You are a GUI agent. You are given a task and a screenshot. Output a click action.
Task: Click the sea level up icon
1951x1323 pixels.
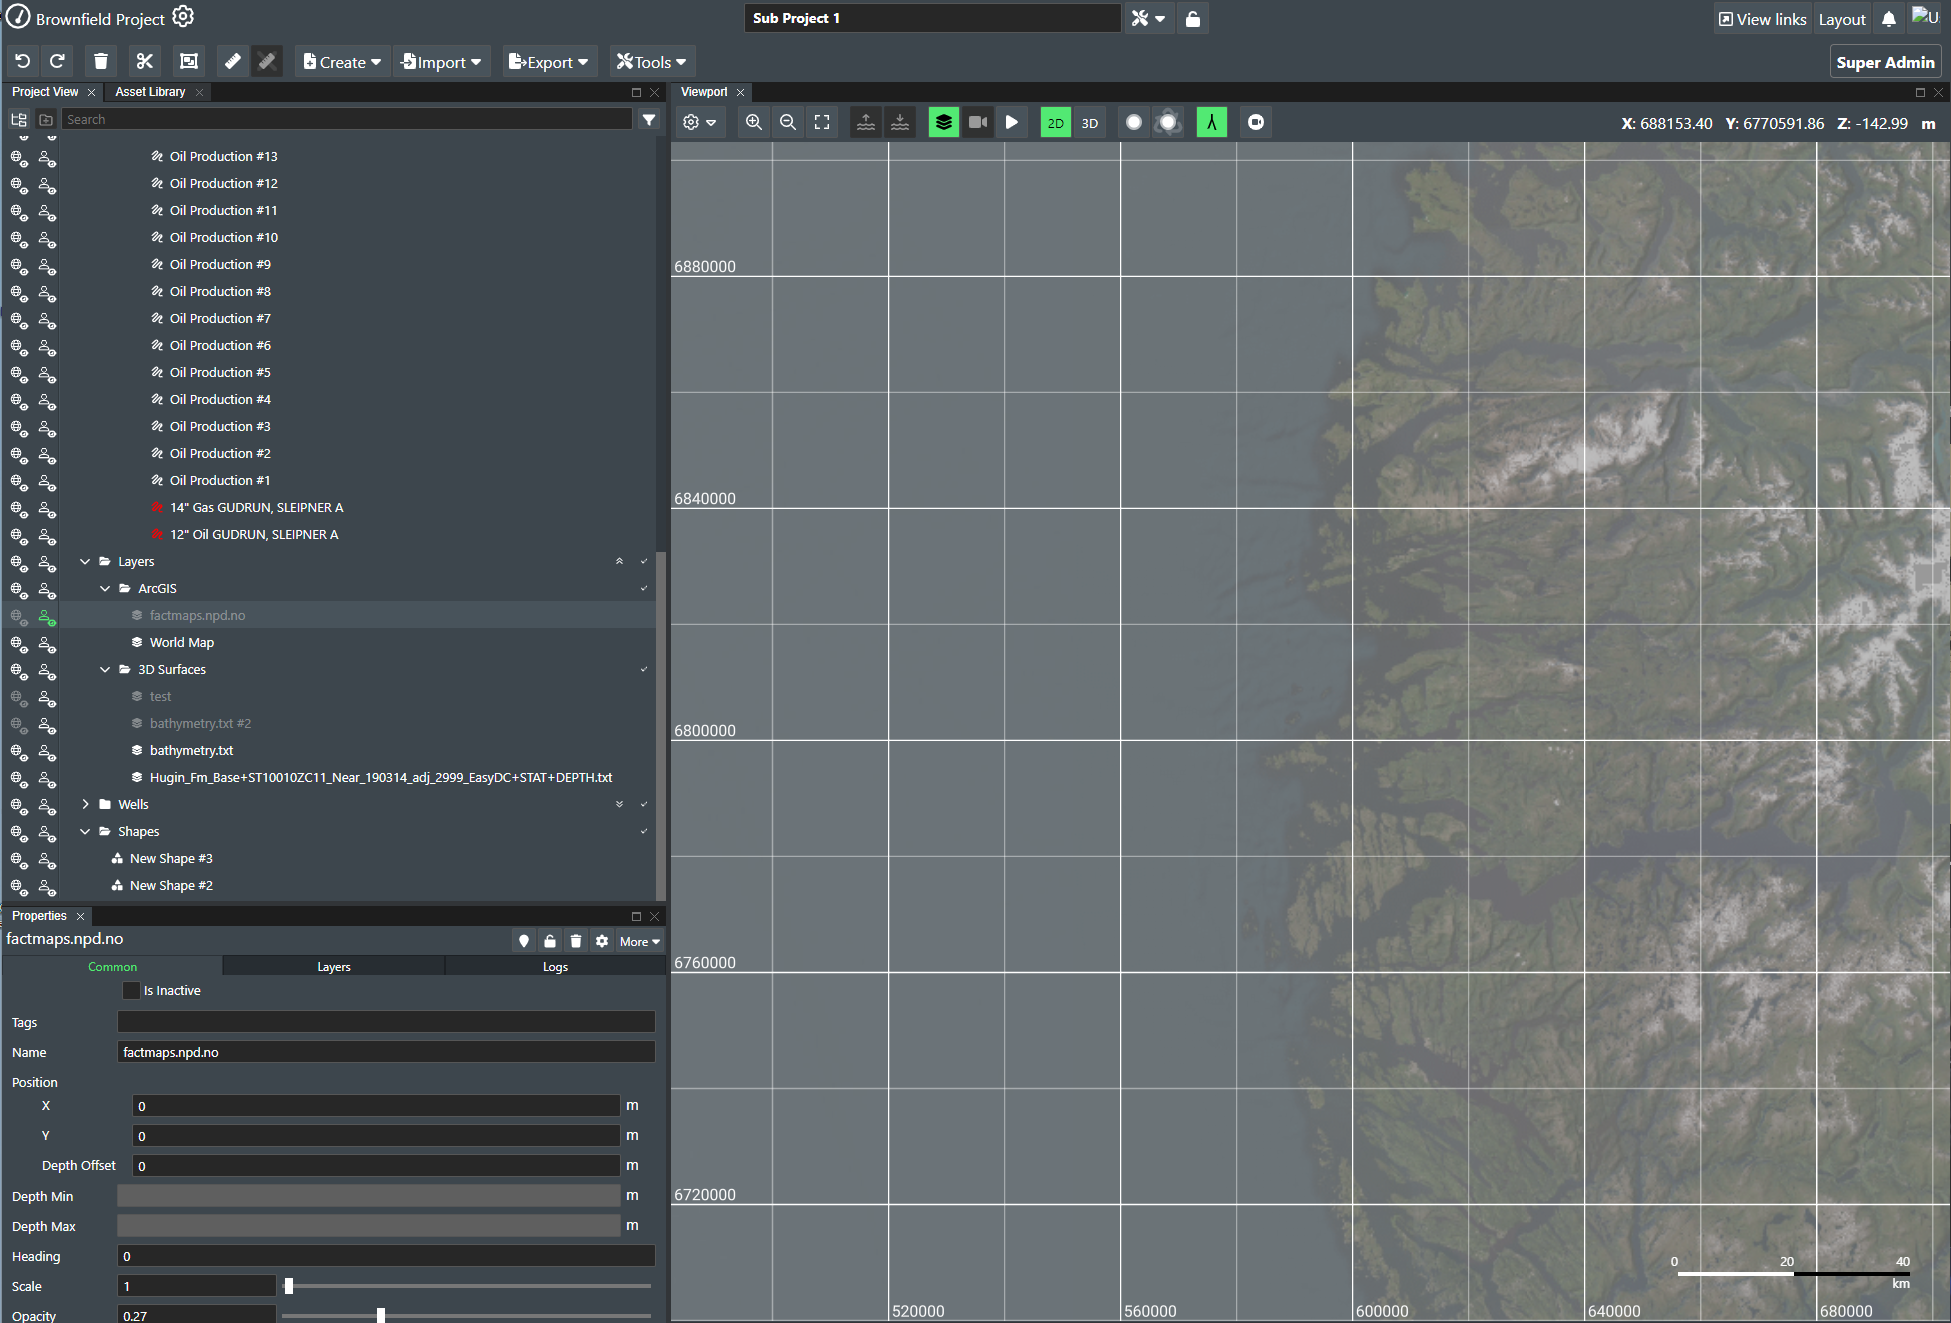pos(866,122)
